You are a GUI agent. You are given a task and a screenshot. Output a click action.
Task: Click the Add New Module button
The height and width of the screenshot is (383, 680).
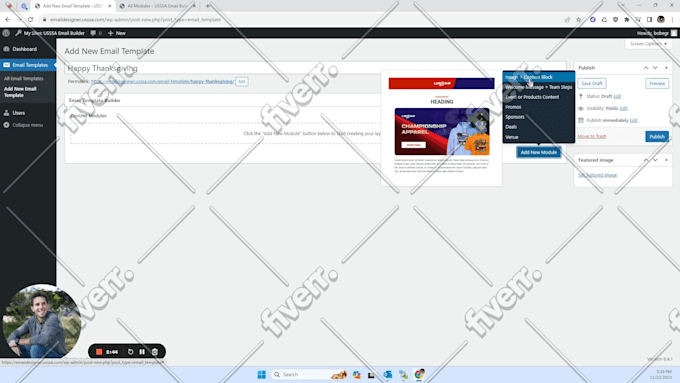pyautogui.click(x=539, y=152)
